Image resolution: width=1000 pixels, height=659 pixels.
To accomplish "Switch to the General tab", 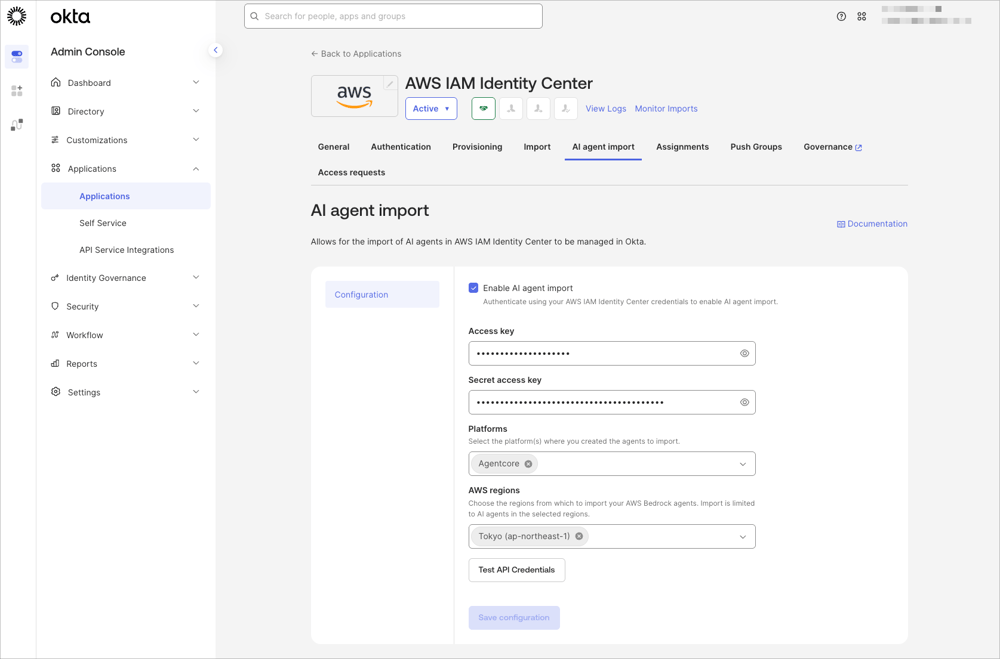I will [x=334, y=147].
